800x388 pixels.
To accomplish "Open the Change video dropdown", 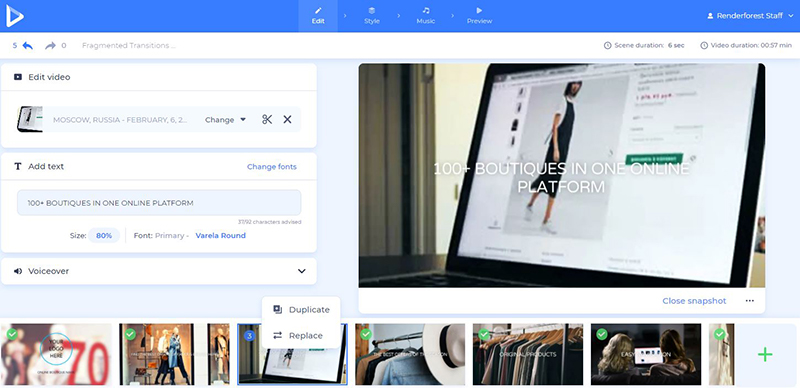I will point(226,119).
